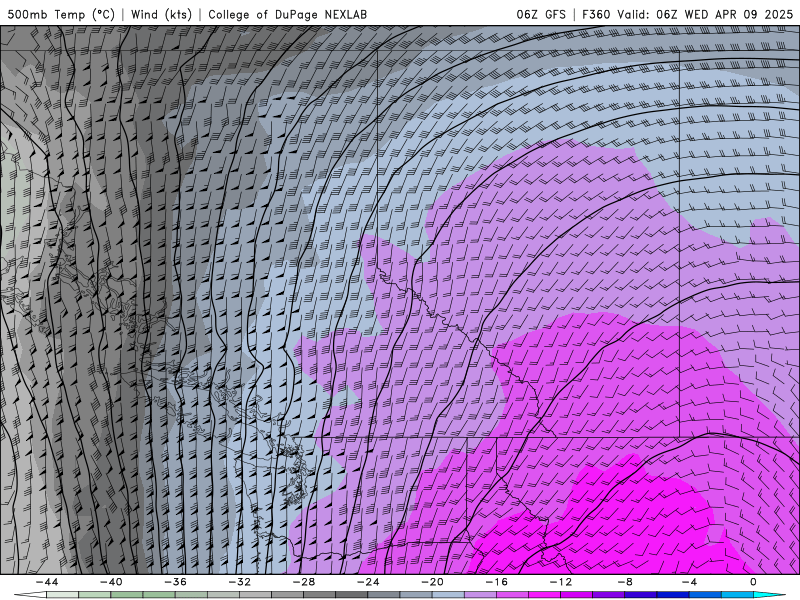Click the '06Z GFS' model run label

click(541, 14)
